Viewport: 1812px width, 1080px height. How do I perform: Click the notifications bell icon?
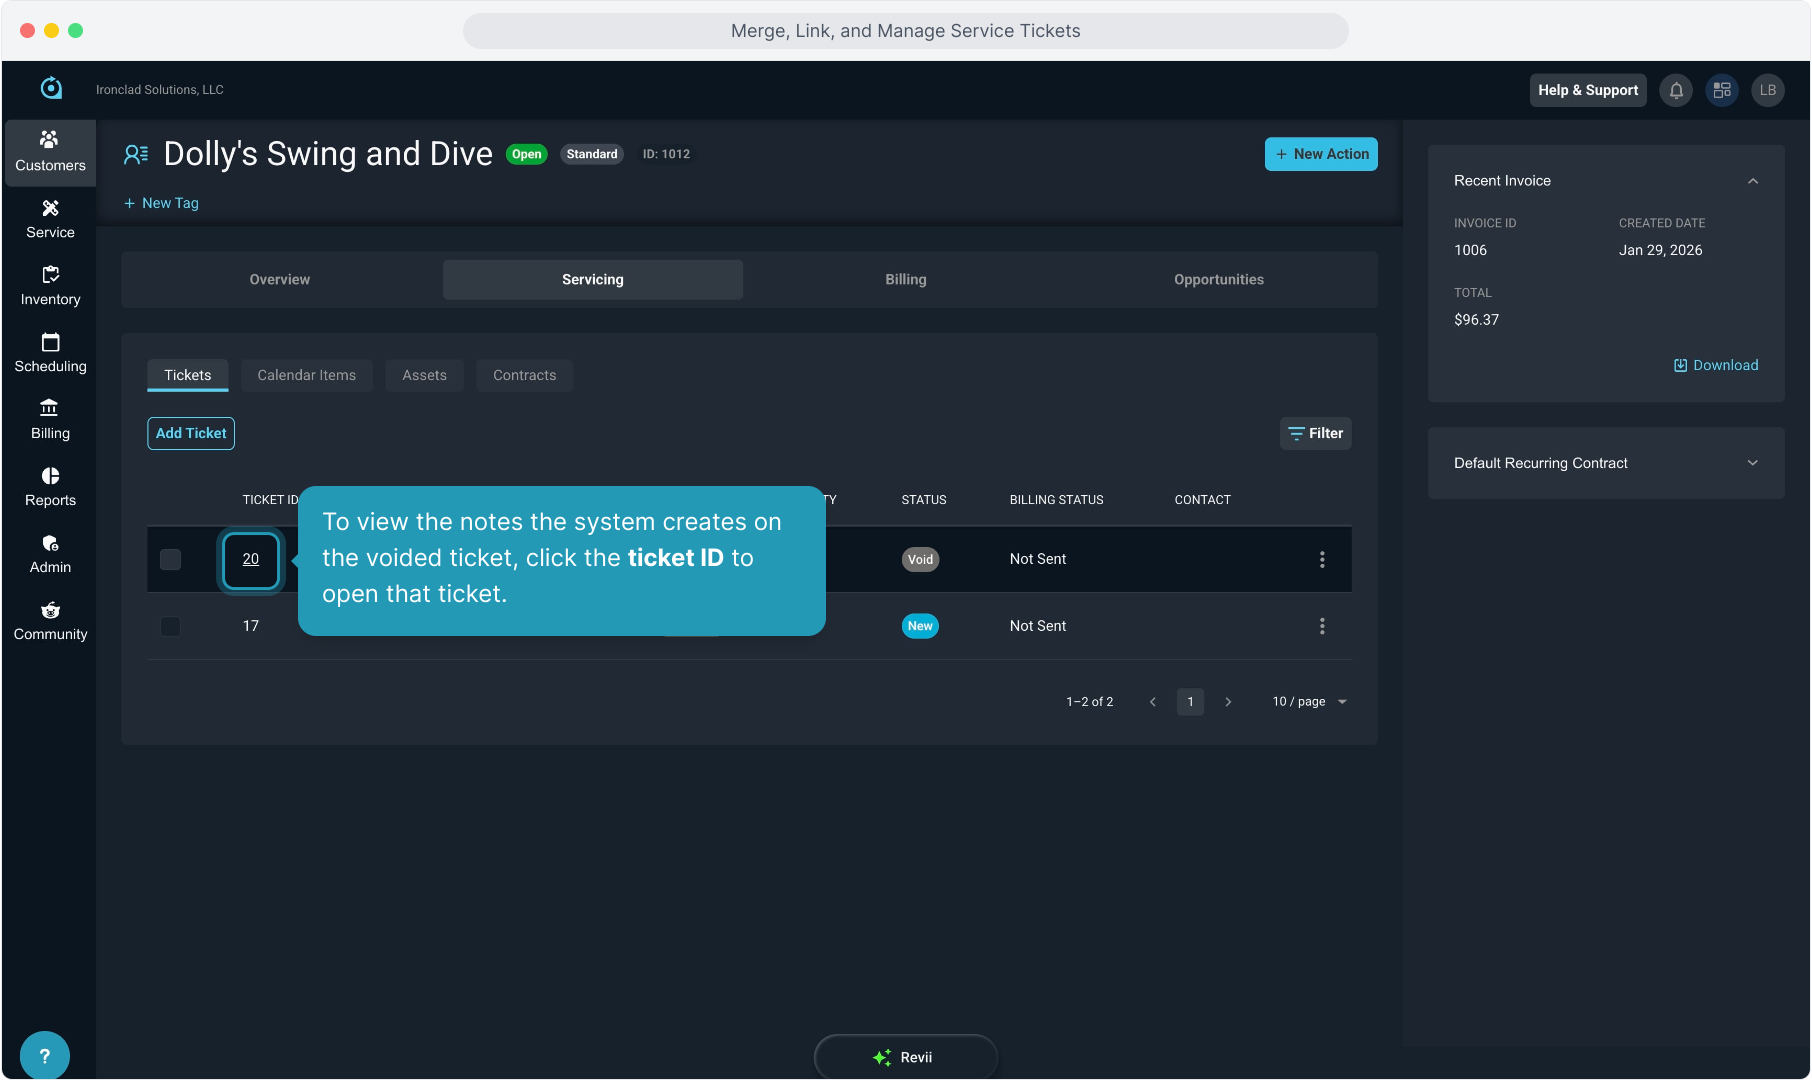click(1676, 90)
